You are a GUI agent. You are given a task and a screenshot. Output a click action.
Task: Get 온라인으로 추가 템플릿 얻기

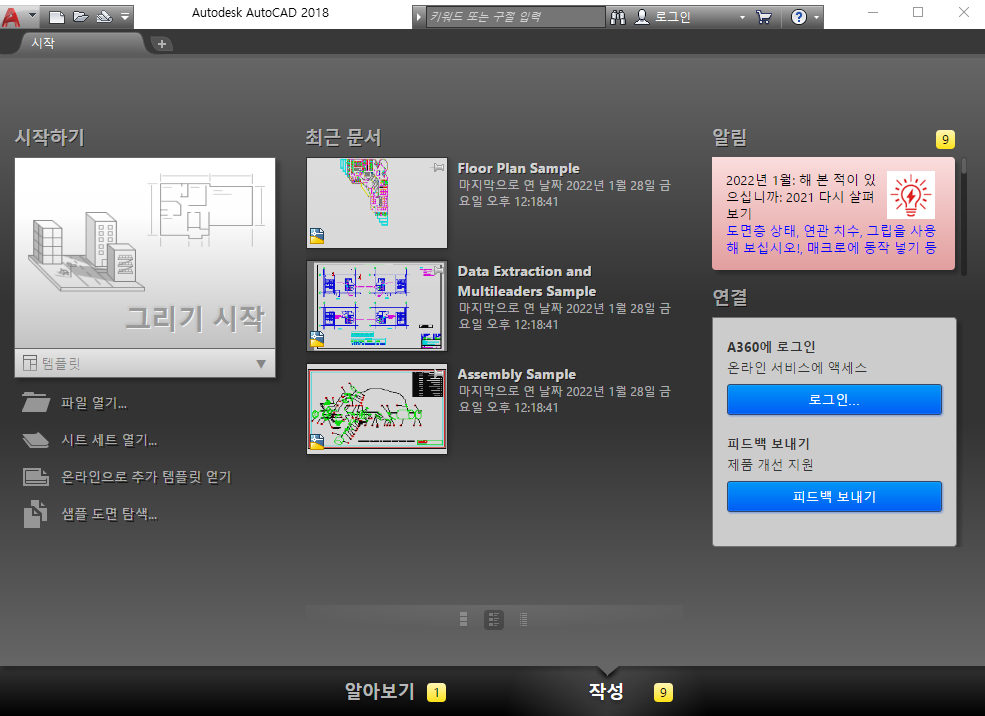pos(146,477)
